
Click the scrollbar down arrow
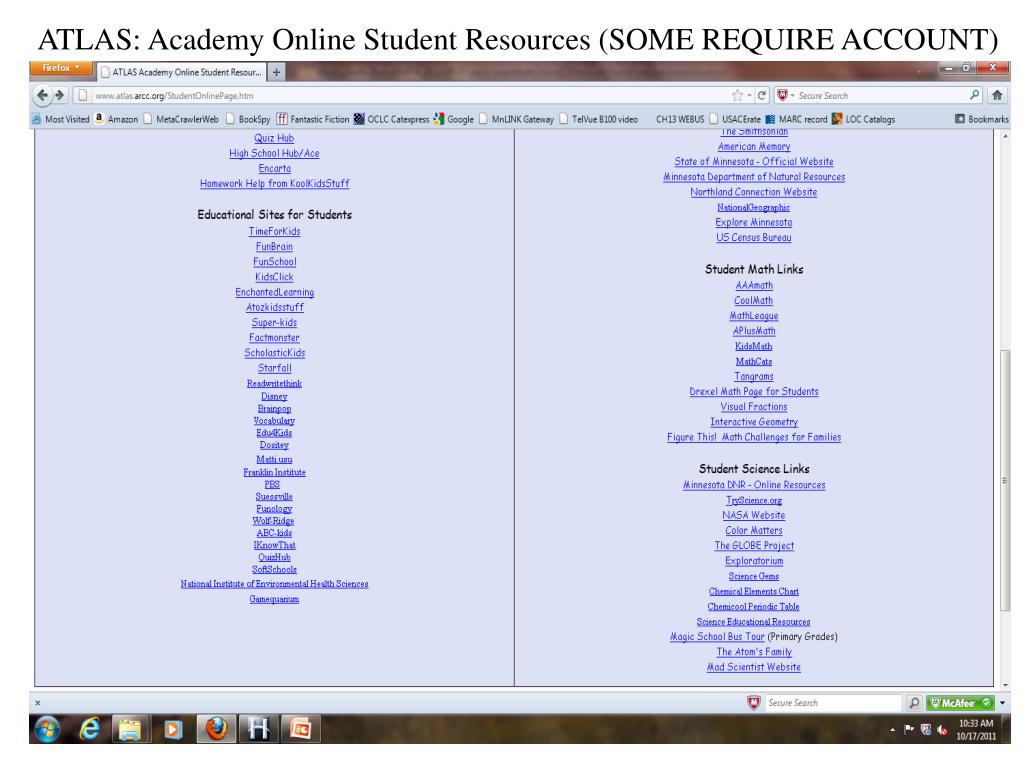tap(1005, 685)
